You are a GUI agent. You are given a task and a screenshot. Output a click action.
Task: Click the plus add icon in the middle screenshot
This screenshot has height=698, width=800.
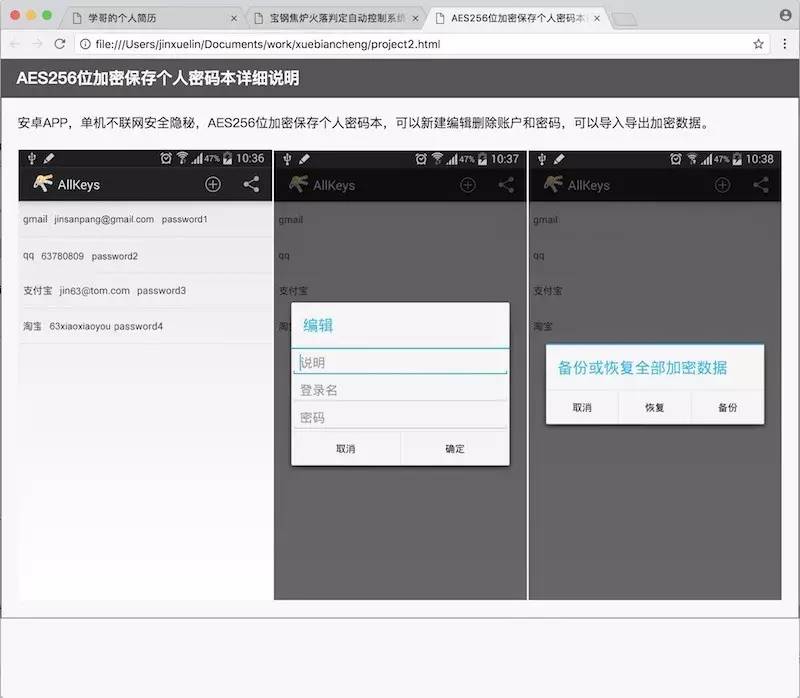[467, 185]
